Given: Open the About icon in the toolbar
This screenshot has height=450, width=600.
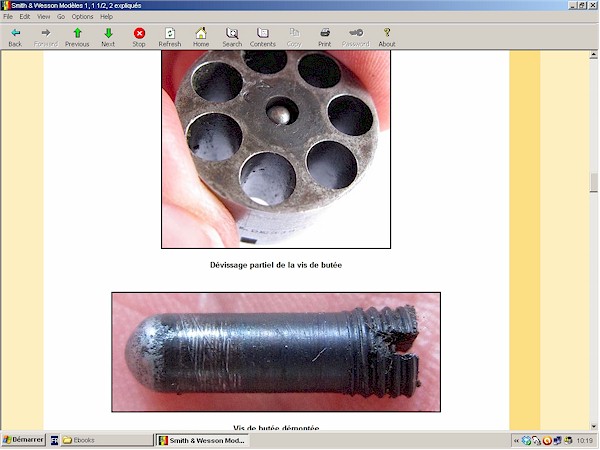Looking at the screenshot, I should [x=387, y=33].
